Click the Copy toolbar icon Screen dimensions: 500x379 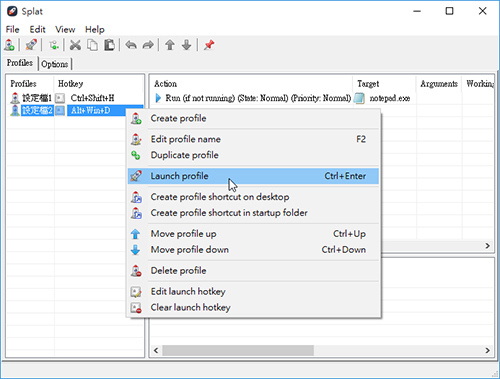pos(92,45)
